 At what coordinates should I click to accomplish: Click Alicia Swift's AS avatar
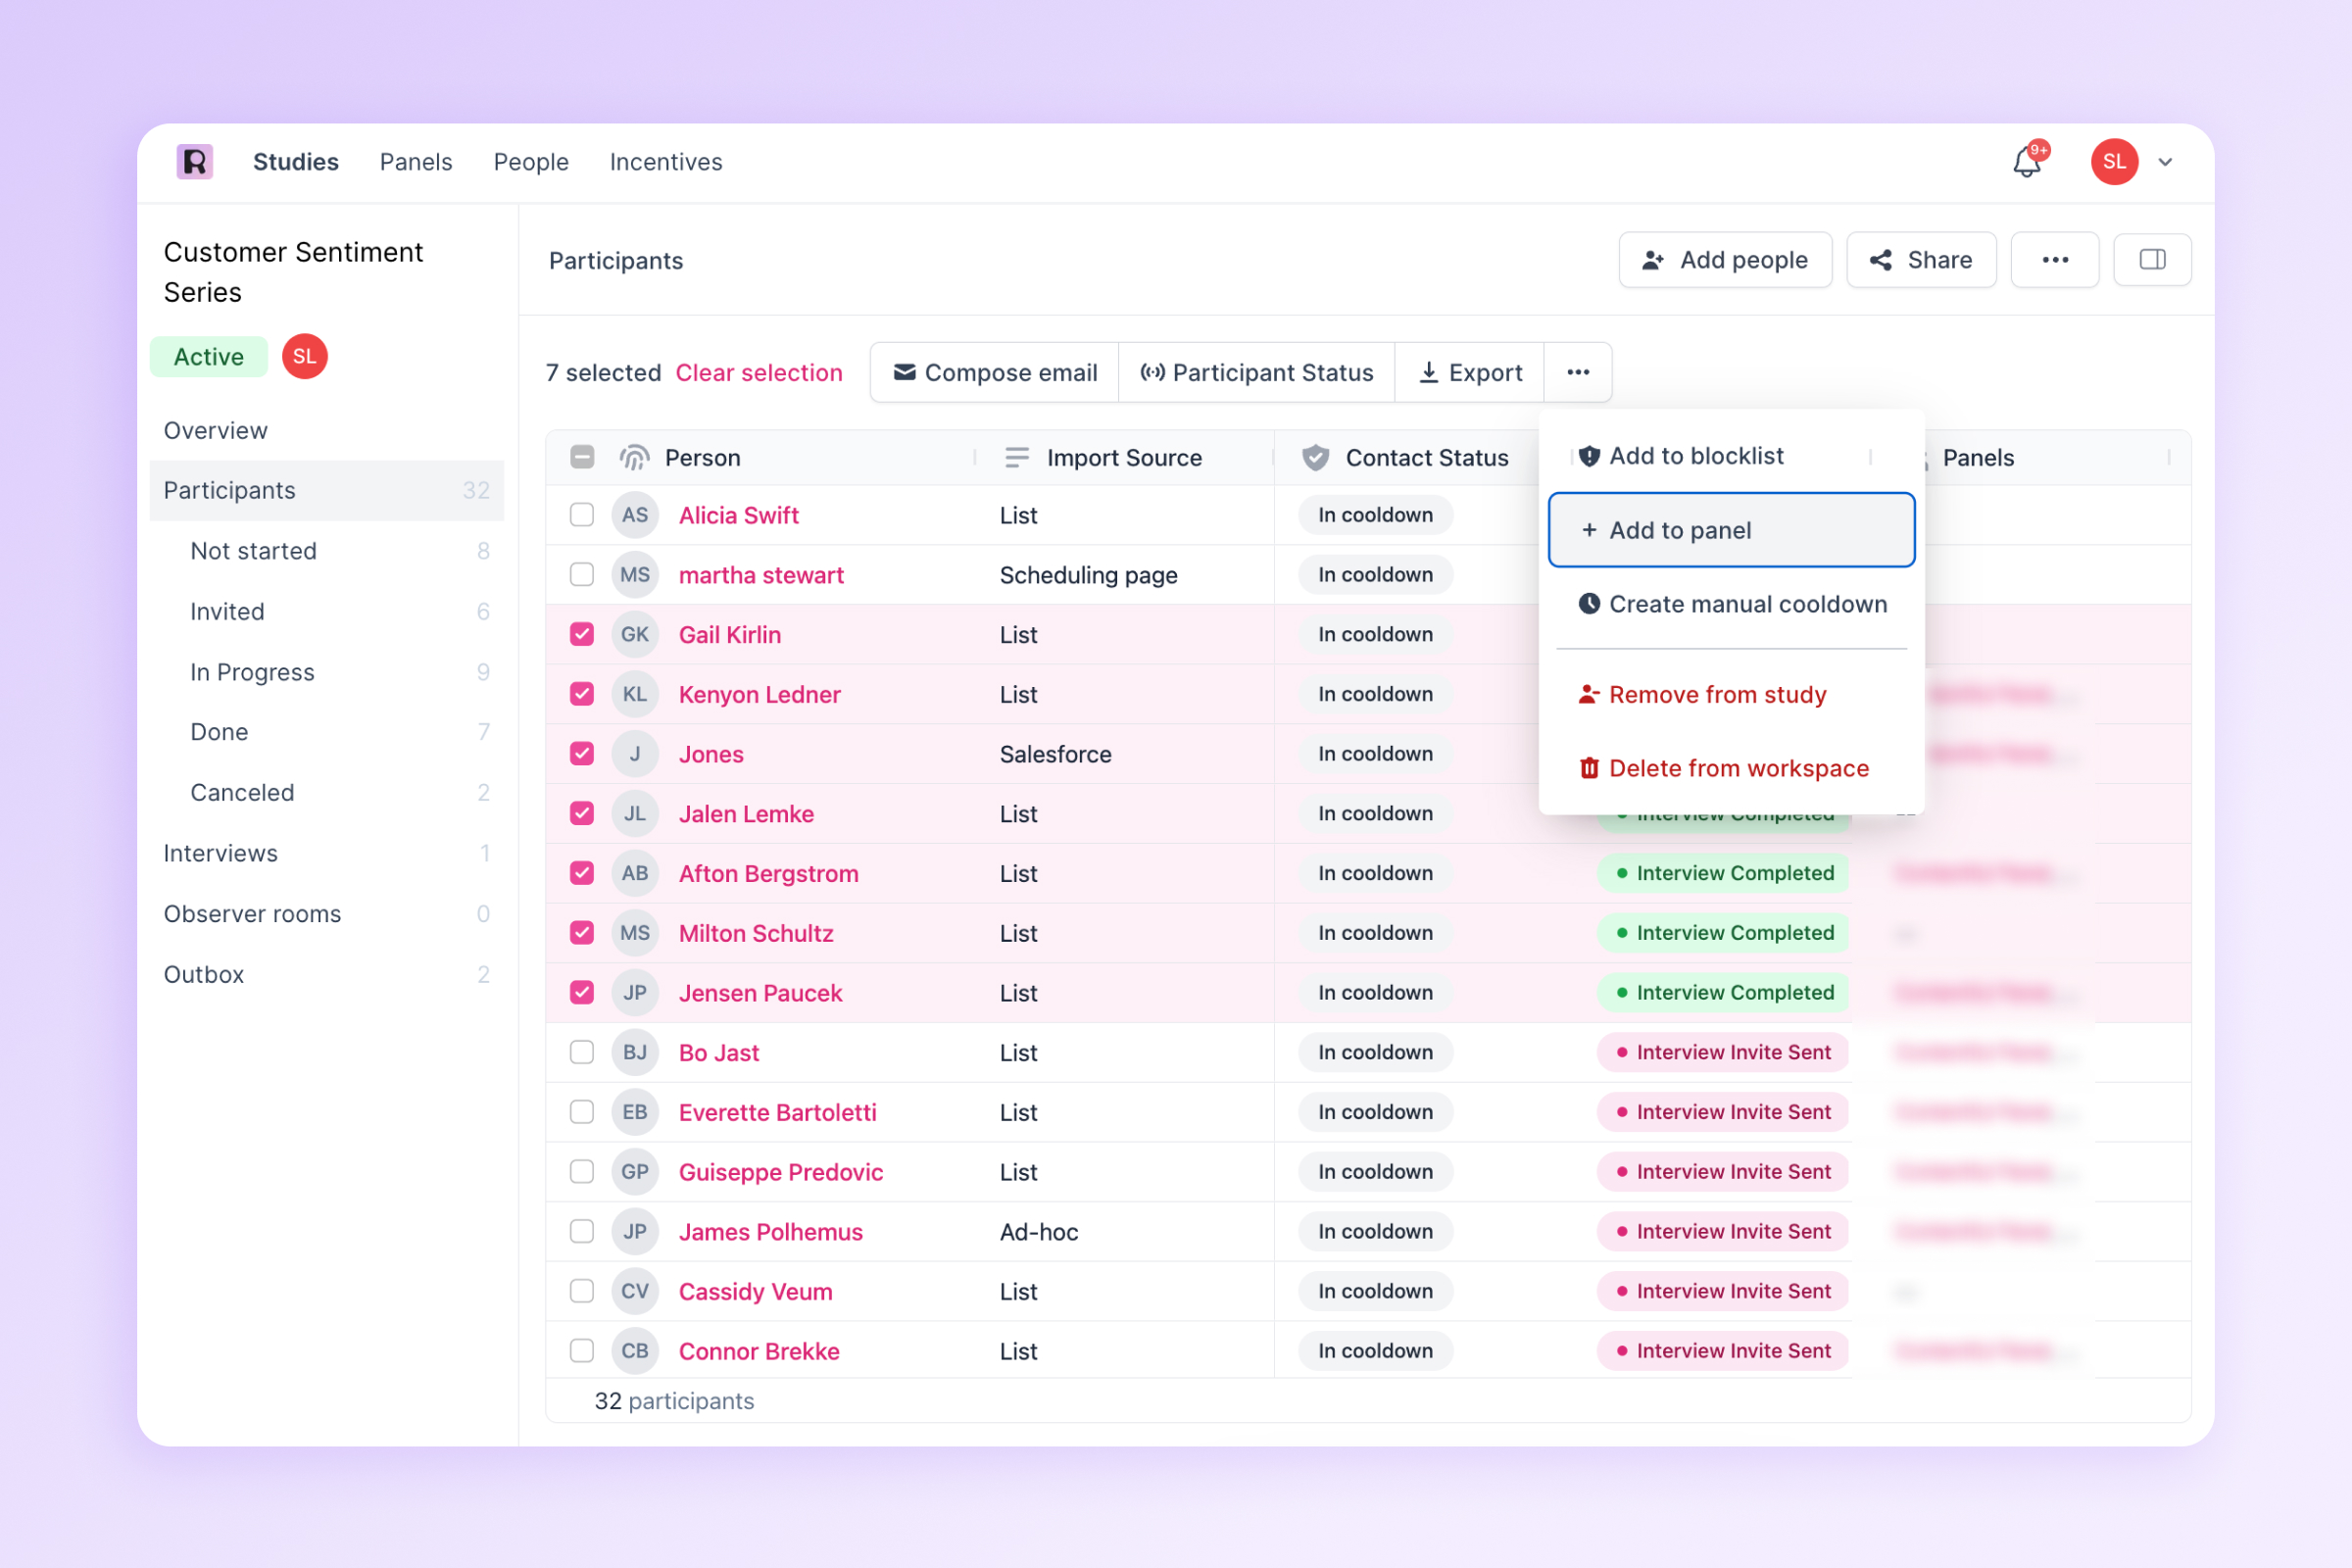click(635, 515)
